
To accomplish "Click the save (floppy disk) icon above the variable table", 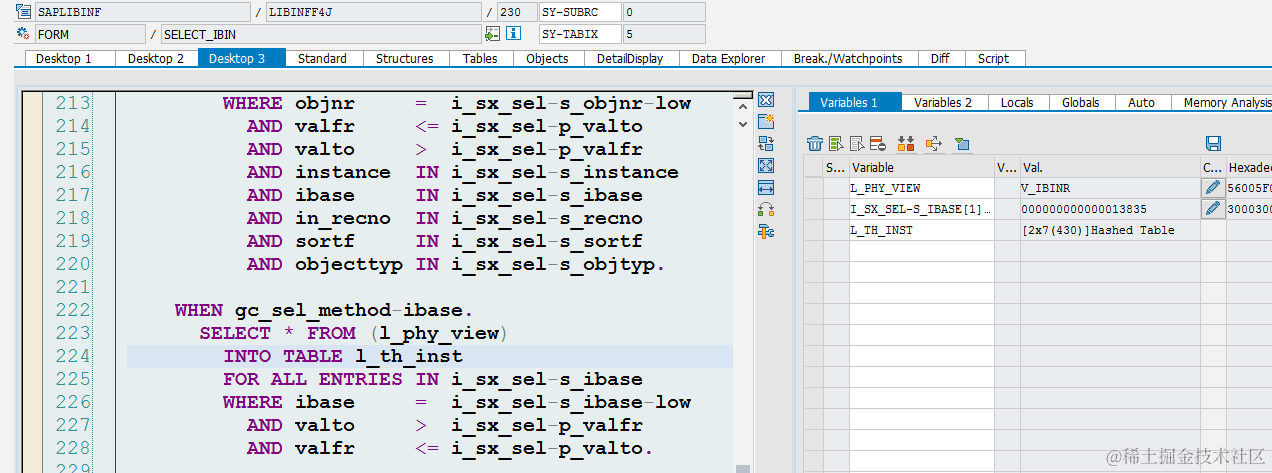I will pos(1214,144).
